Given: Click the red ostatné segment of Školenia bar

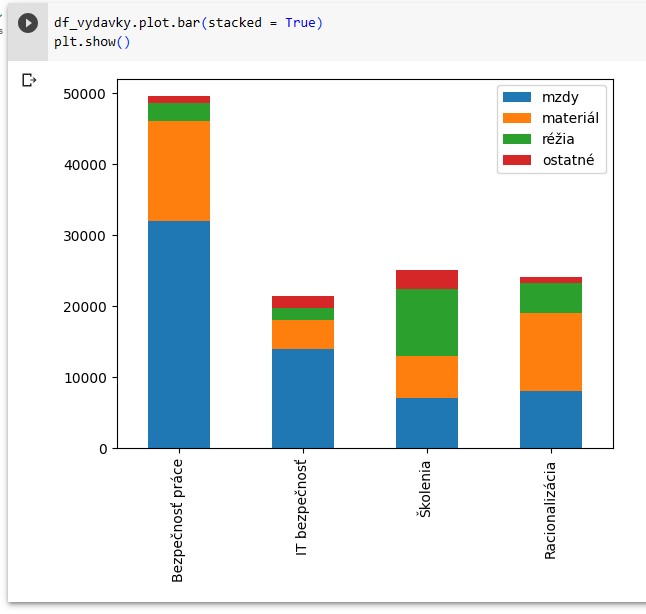Looking at the screenshot, I should click(427, 279).
